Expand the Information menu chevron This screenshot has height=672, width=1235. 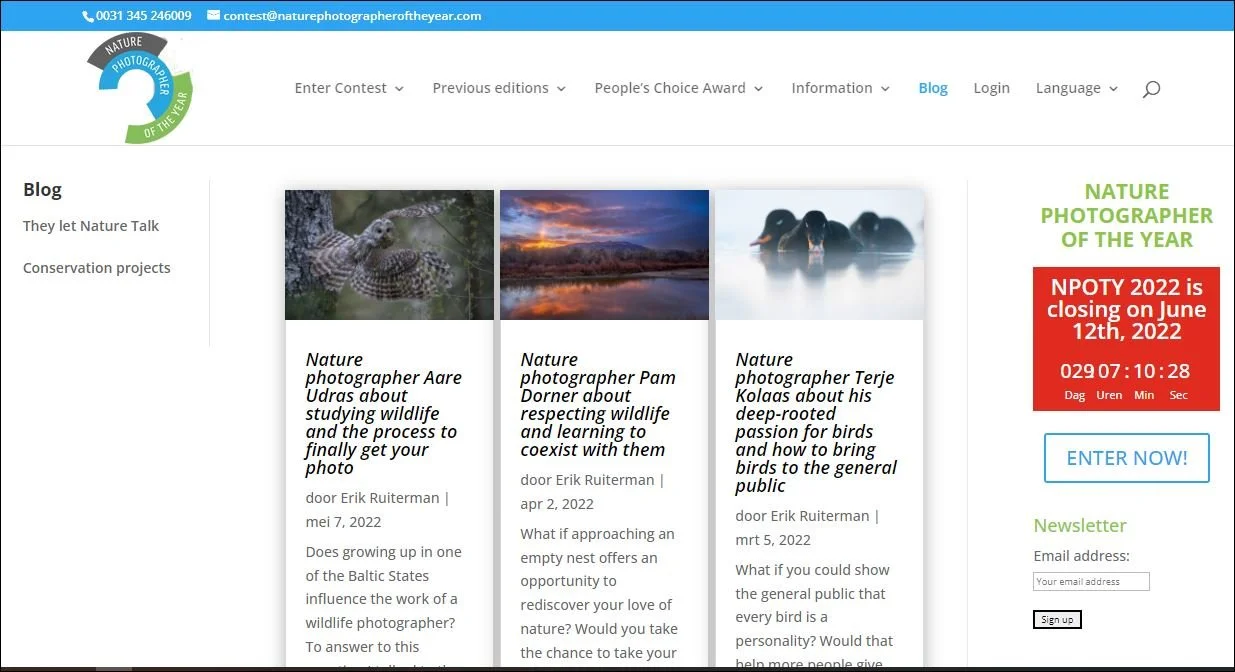click(x=885, y=89)
